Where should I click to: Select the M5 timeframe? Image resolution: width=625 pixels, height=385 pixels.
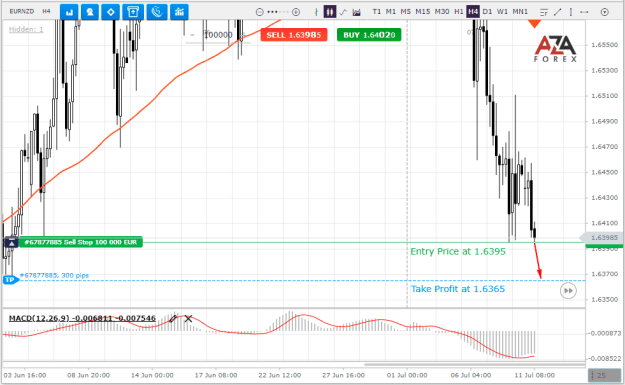pyautogui.click(x=405, y=12)
